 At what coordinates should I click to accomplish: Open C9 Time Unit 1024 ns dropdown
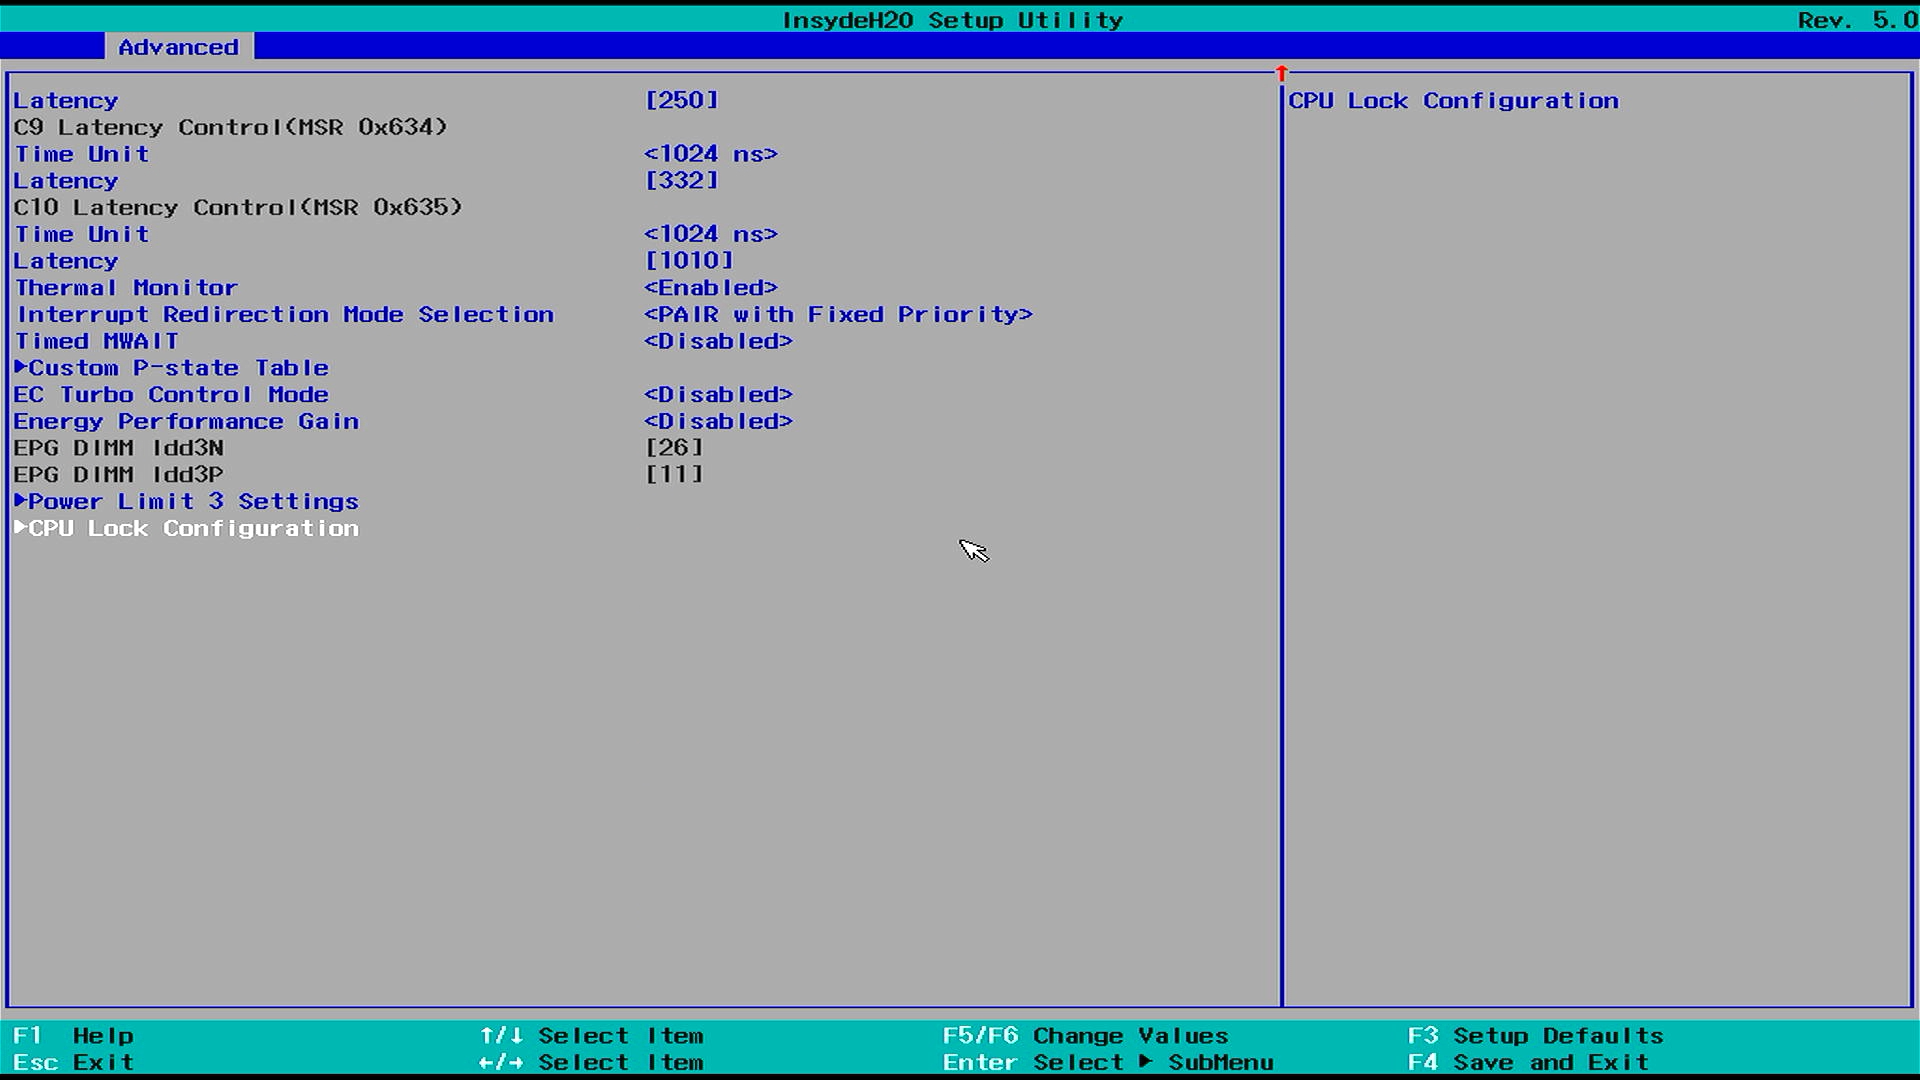tap(710, 154)
